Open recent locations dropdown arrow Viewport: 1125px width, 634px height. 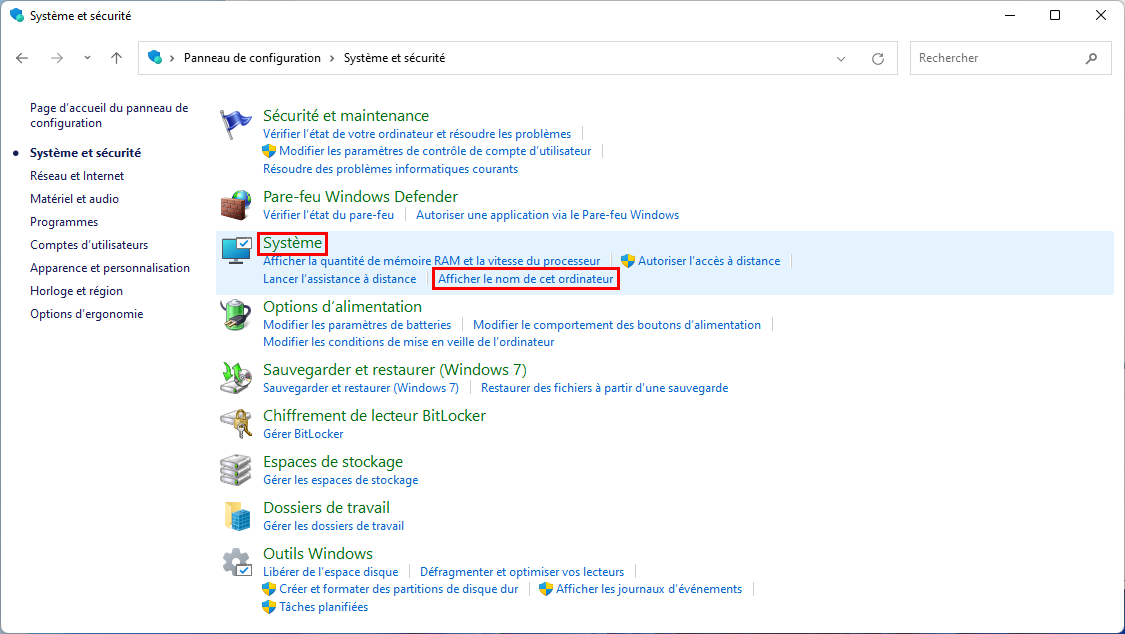coord(87,58)
